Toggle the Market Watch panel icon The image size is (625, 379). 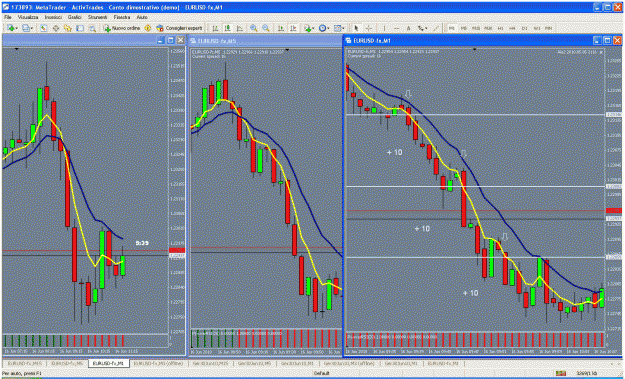tap(43, 28)
